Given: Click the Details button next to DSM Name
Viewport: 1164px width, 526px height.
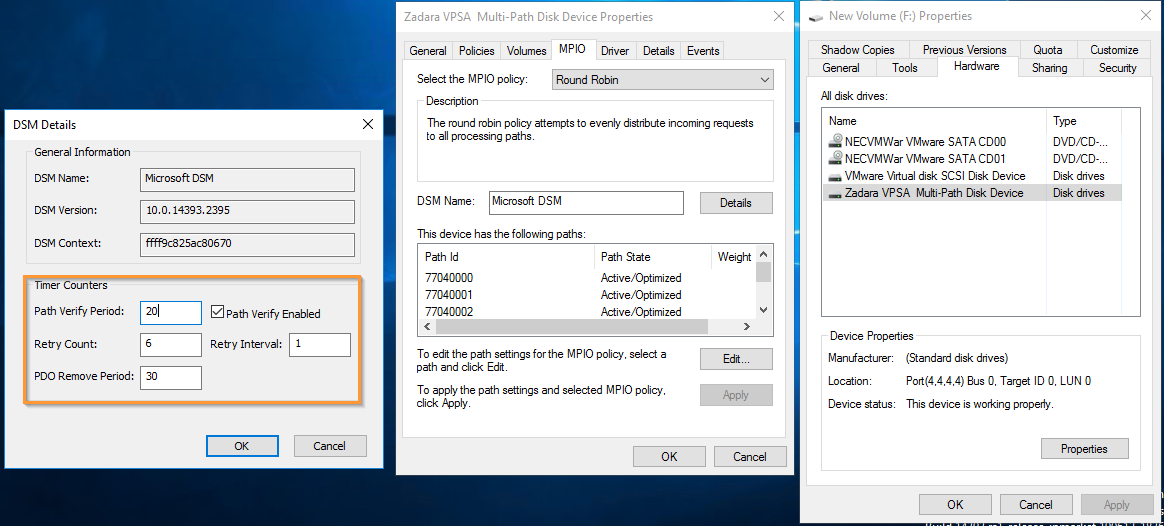Looking at the screenshot, I should click(x=736, y=203).
